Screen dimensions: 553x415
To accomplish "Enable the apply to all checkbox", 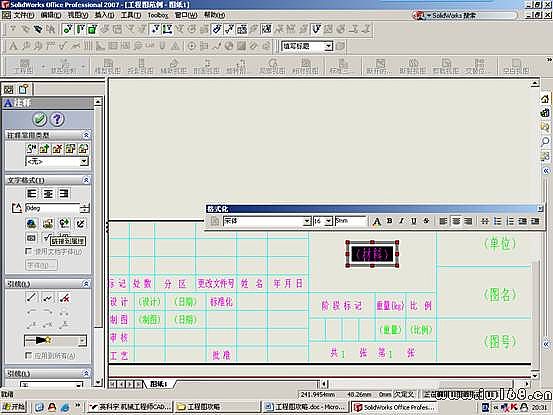I will [29, 355].
